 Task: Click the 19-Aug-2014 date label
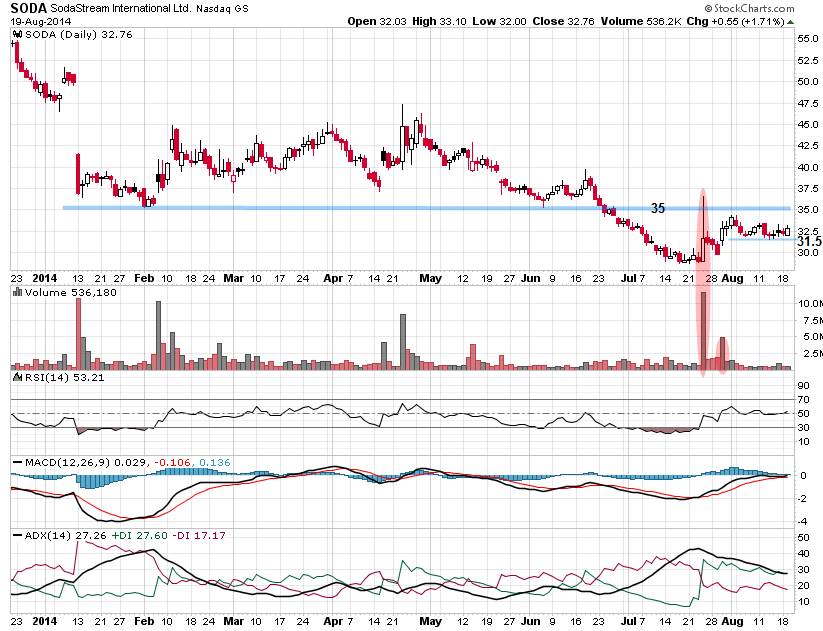coord(41,22)
